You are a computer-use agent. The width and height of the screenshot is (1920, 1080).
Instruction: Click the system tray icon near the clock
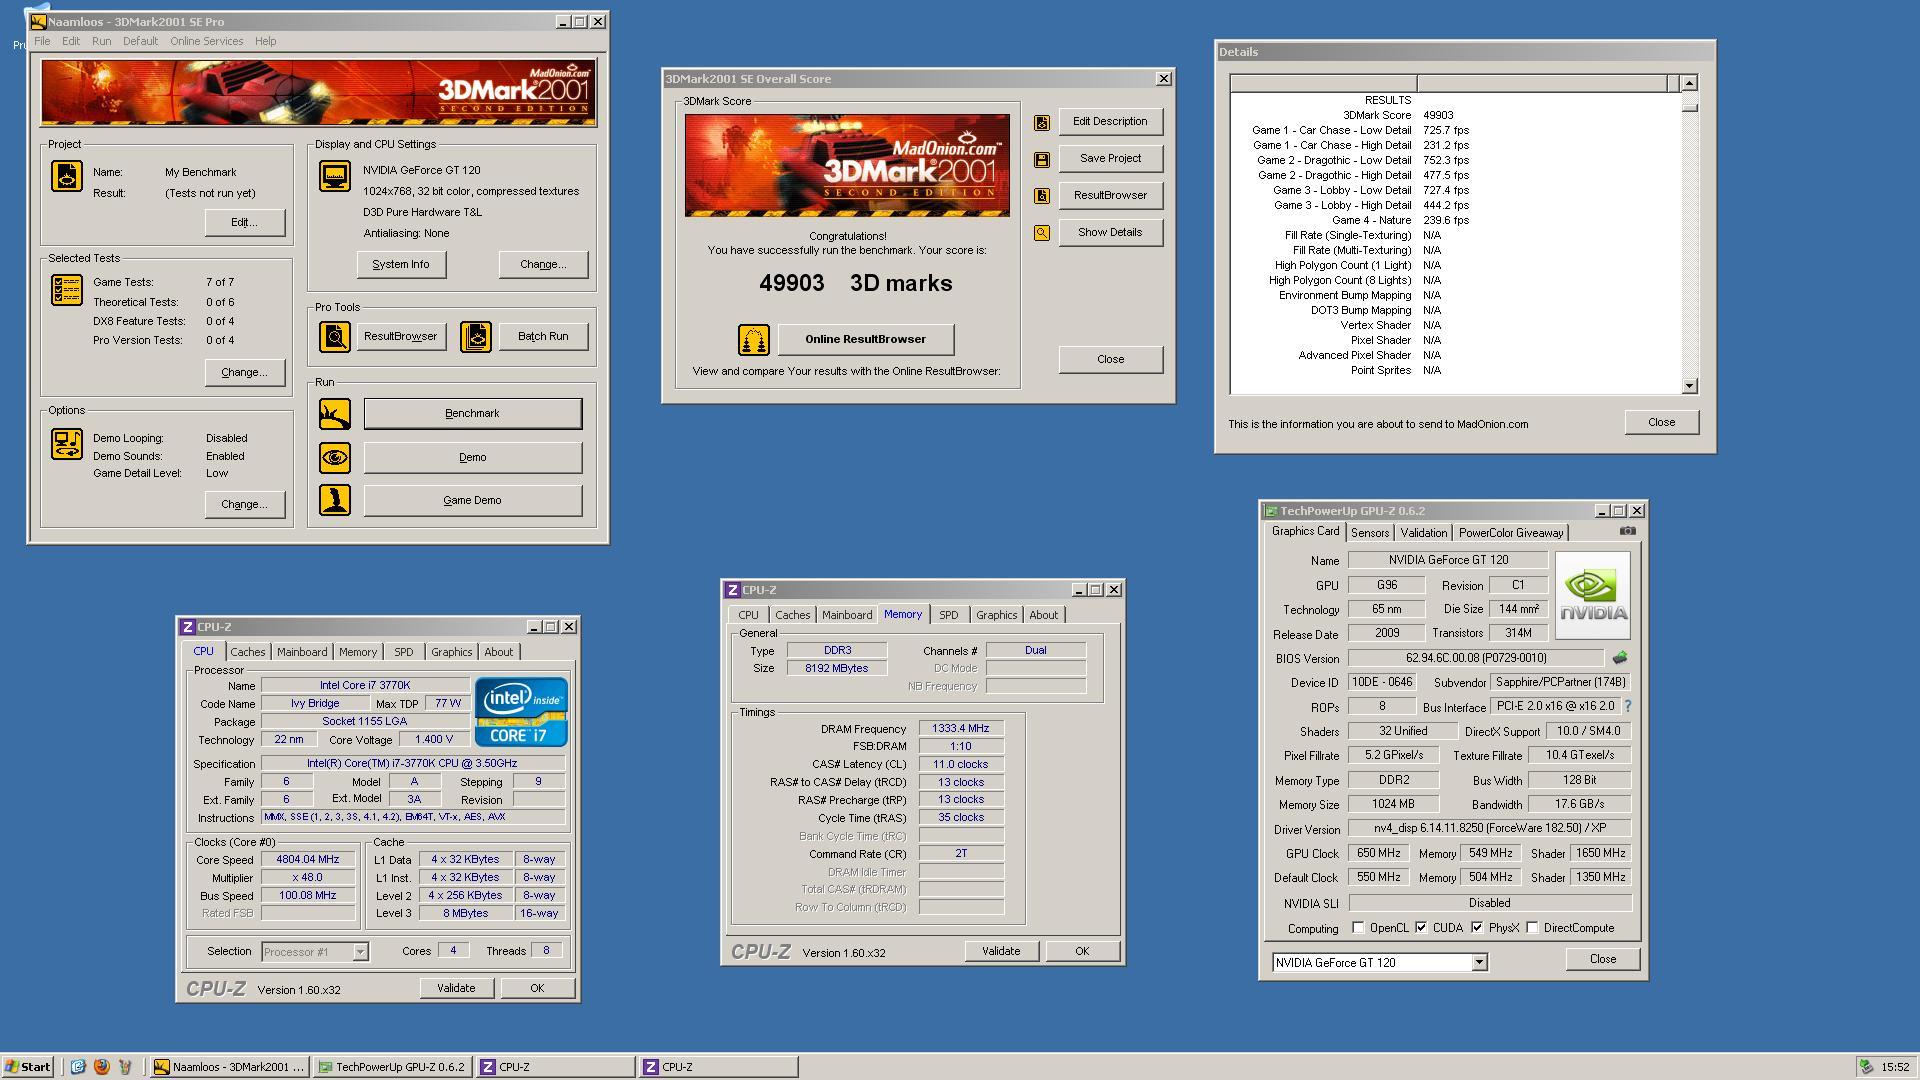click(x=1866, y=1067)
